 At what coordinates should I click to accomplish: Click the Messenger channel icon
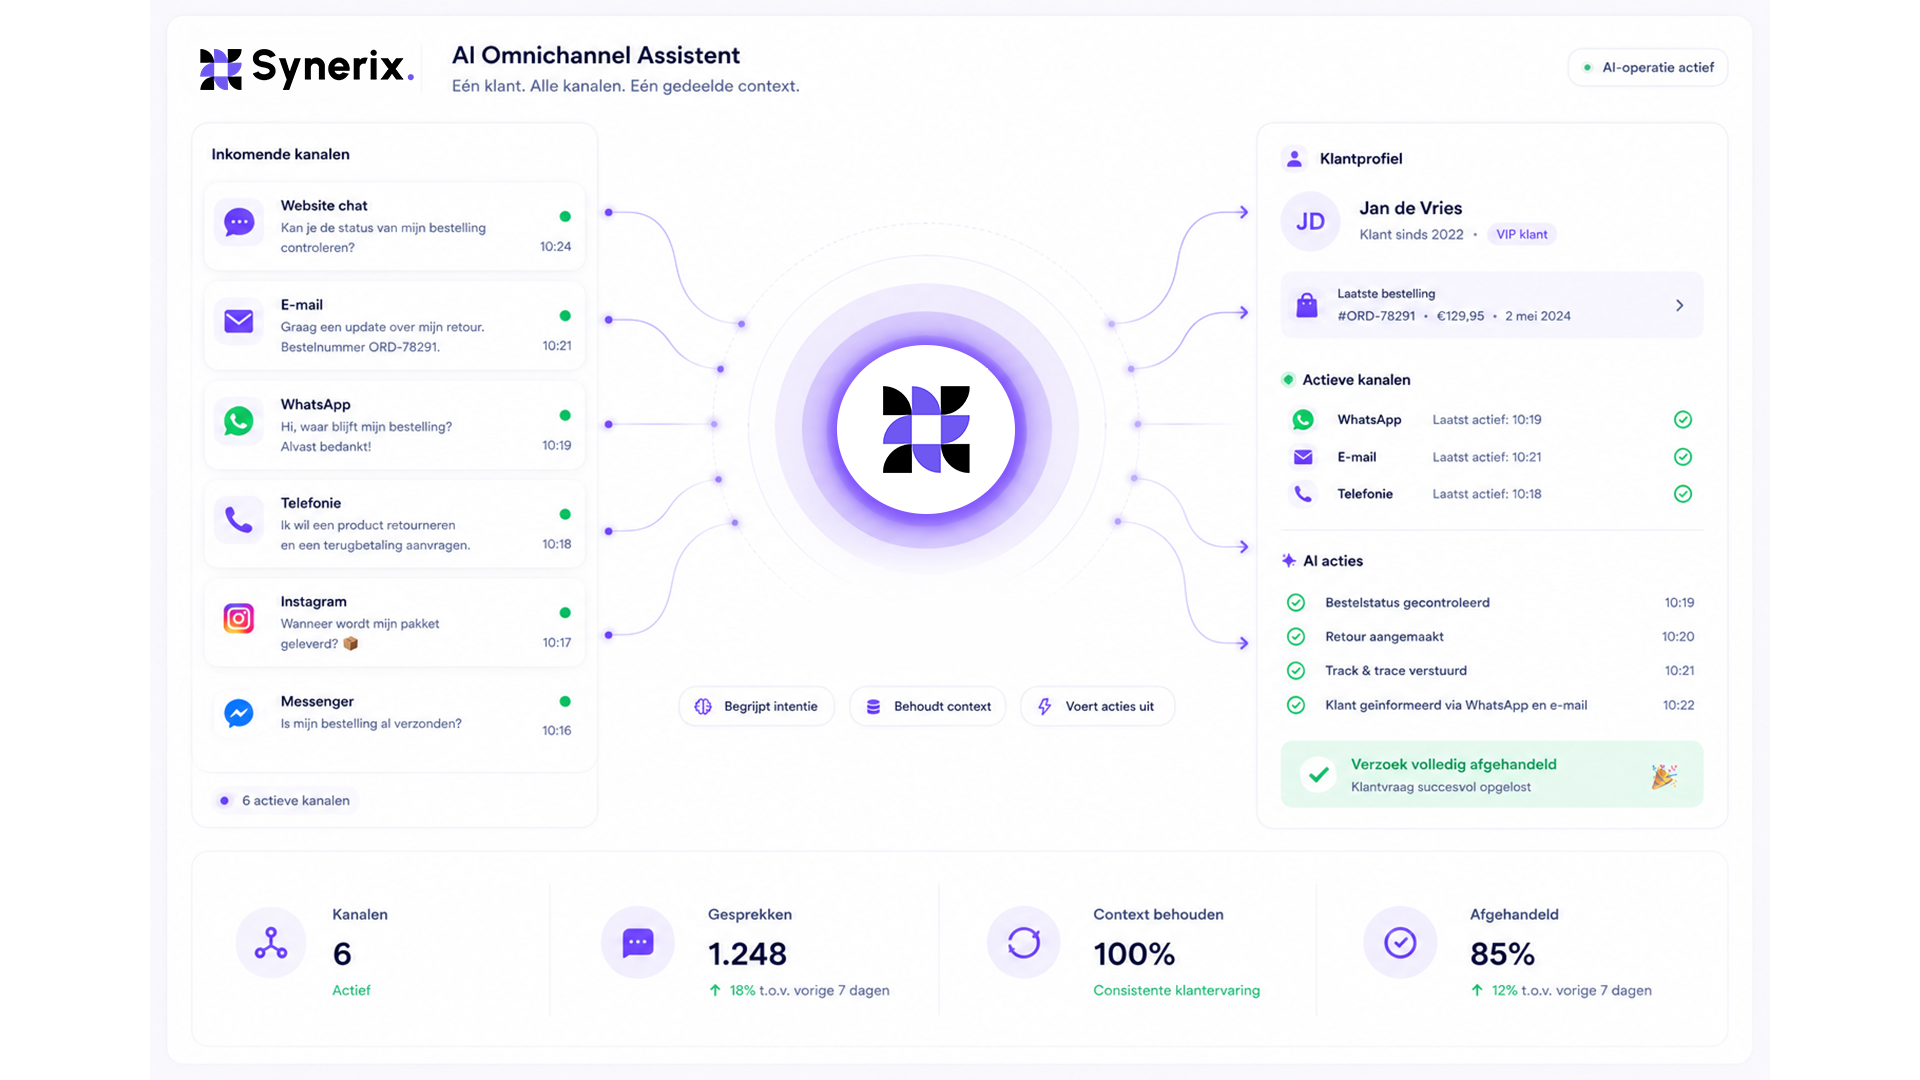click(x=239, y=713)
